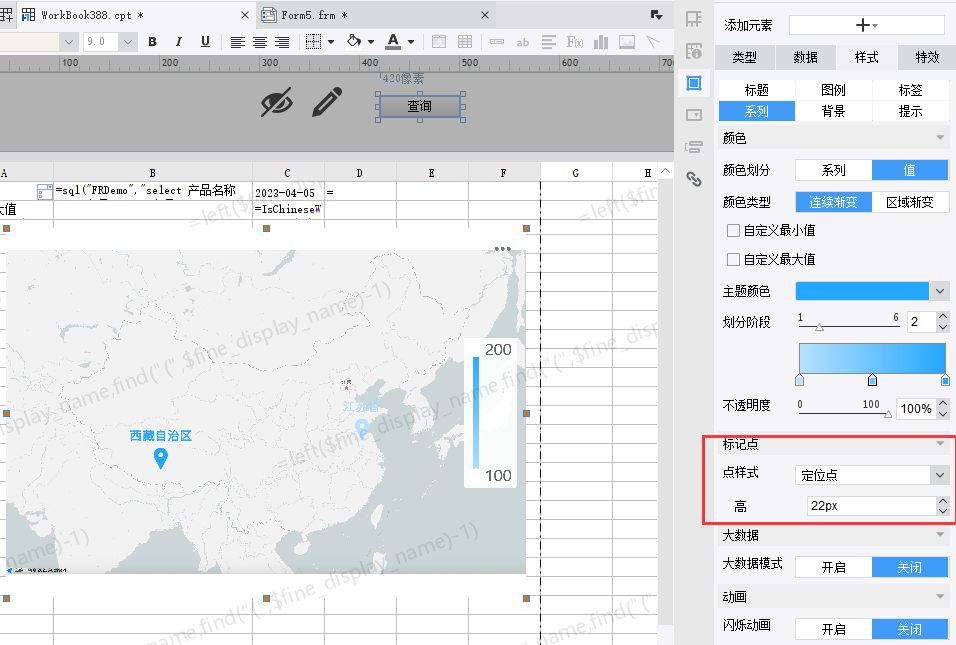Open the hyperlink chain sidebar icon
956x645 pixels.
pos(694,179)
